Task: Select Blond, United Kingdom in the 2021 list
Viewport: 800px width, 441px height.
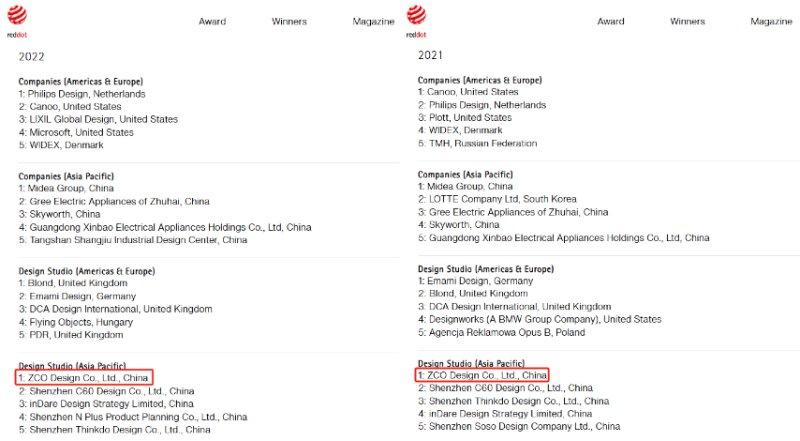Action: [x=473, y=293]
